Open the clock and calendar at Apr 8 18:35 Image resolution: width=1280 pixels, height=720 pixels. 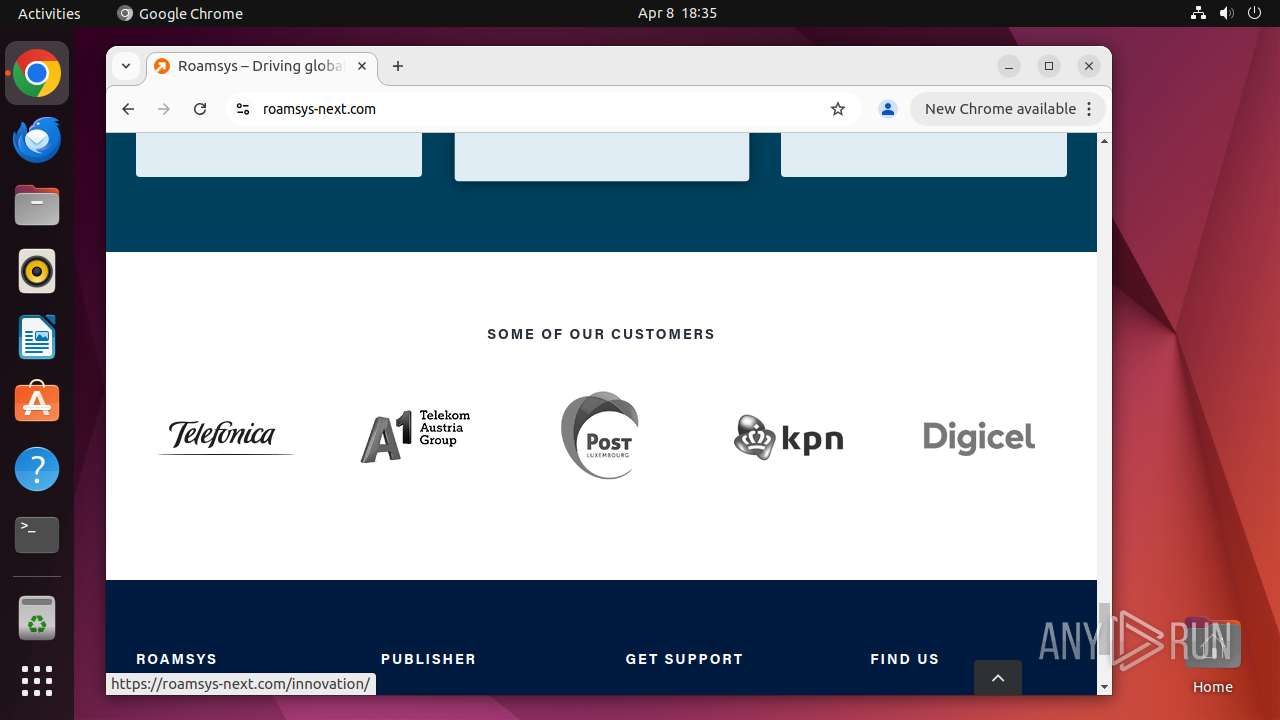click(x=677, y=13)
